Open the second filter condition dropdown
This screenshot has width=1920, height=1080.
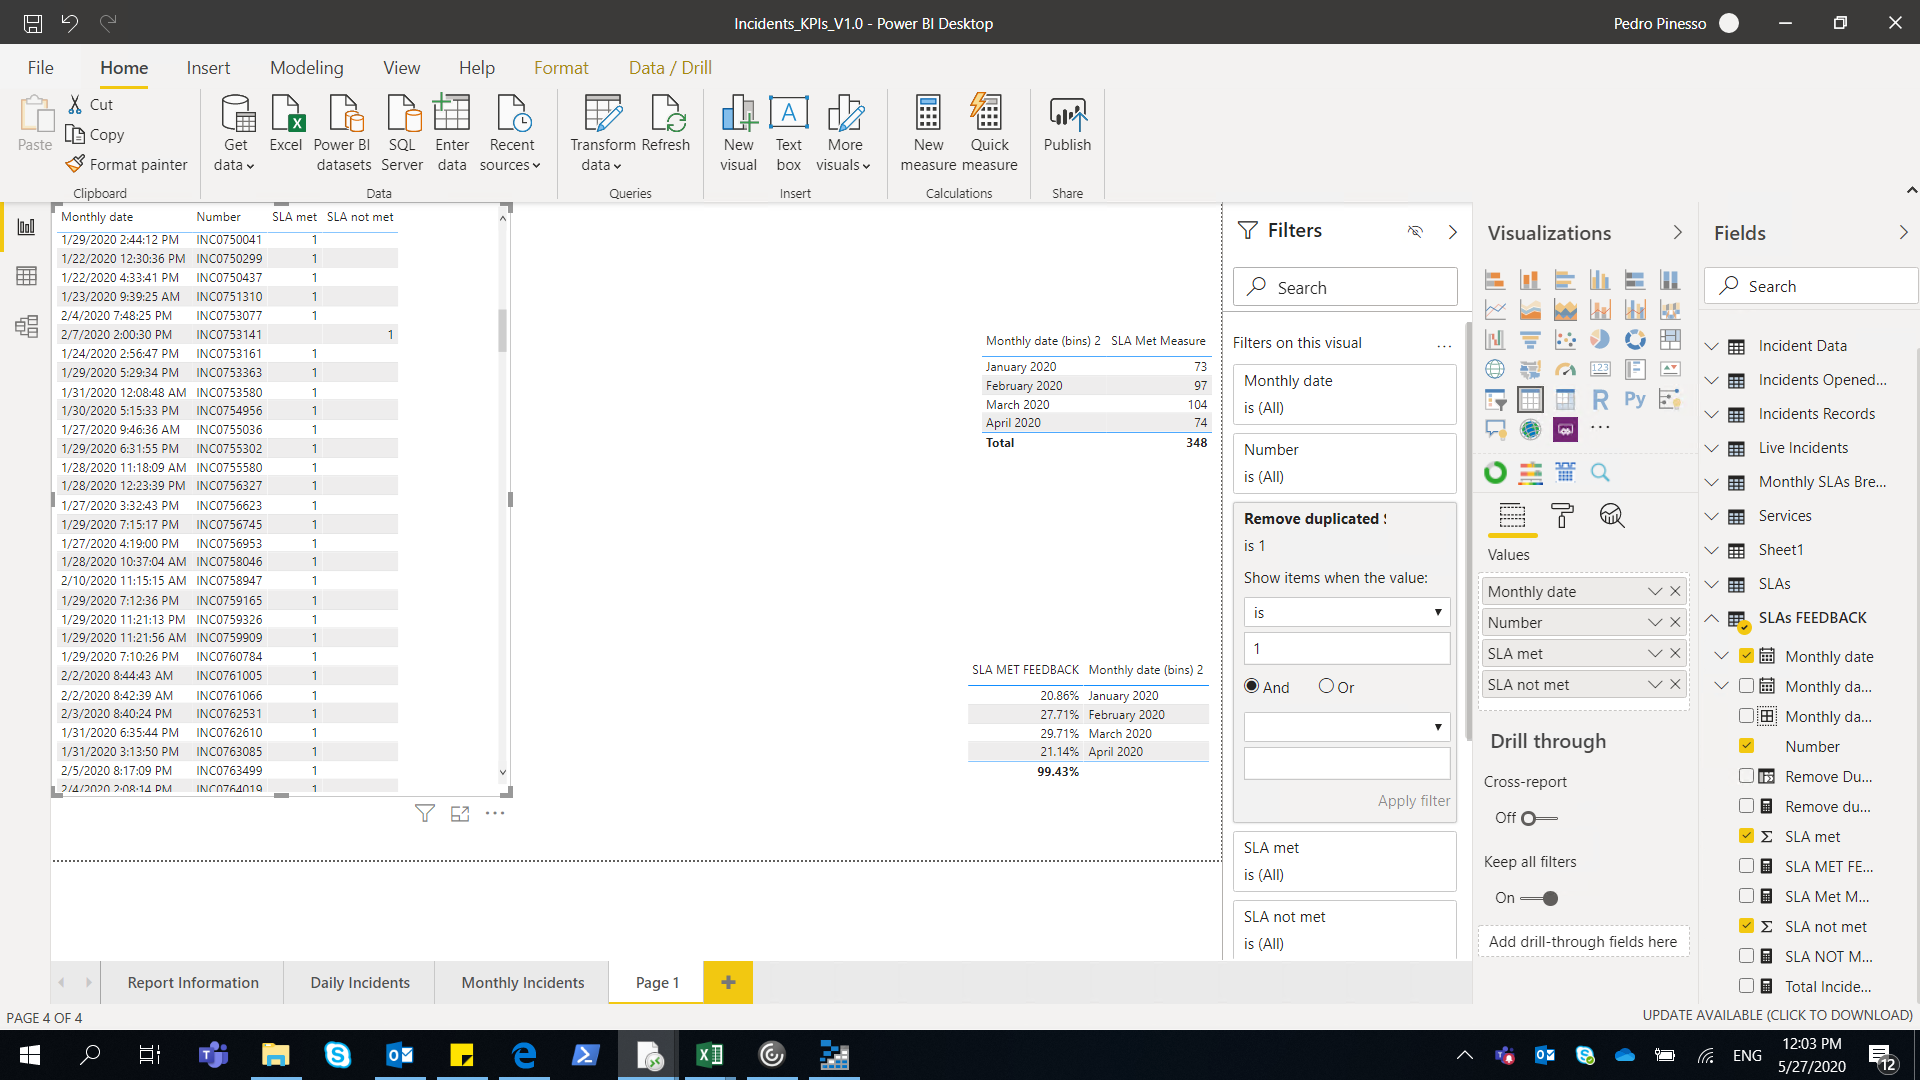(x=1347, y=726)
